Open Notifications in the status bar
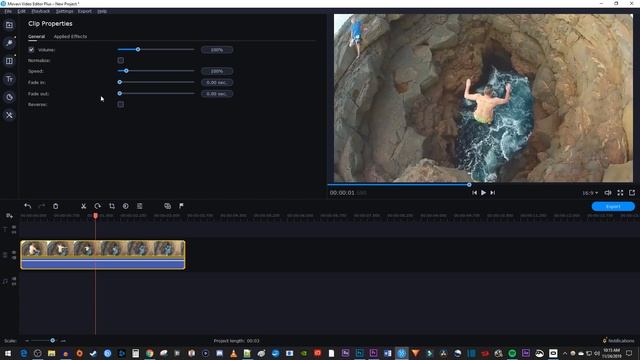The width and height of the screenshot is (640, 360). (619, 341)
